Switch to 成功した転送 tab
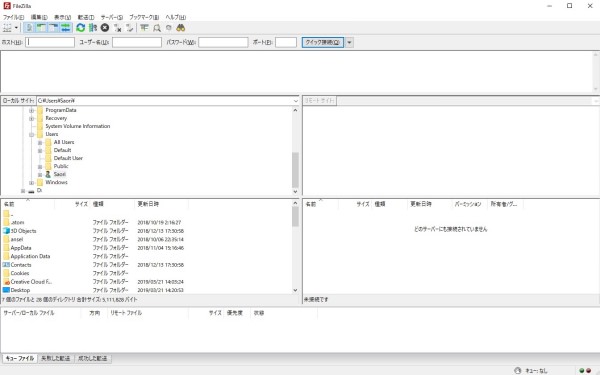The width and height of the screenshot is (600, 375). [93, 359]
